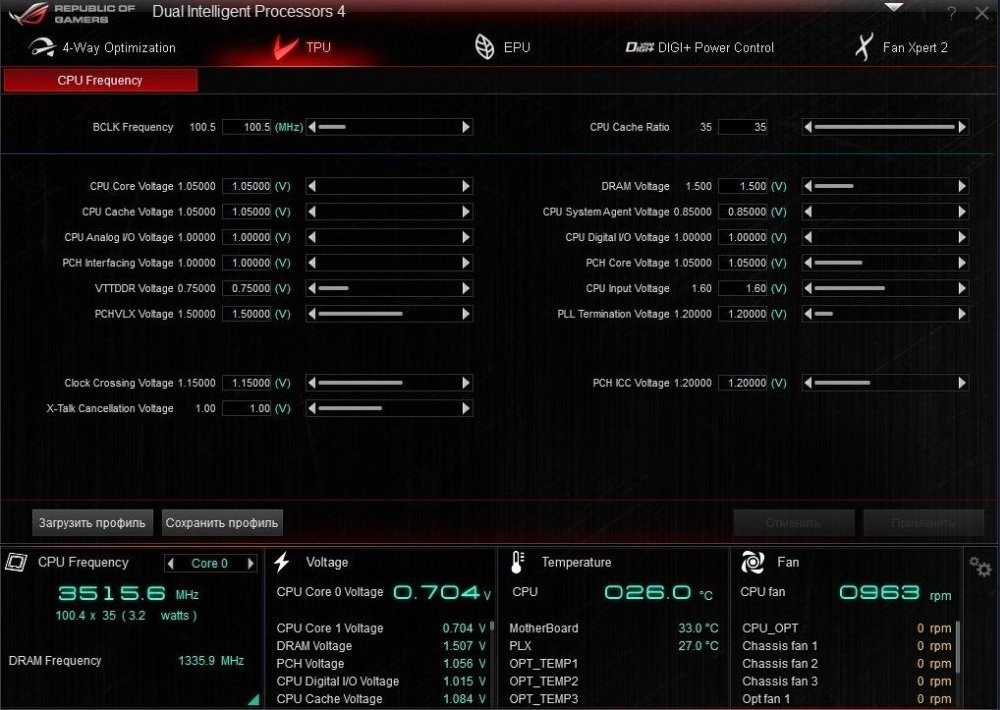The image size is (1000, 710).
Task: Switch to Fan Xpert 2 tab
Action: (901, 48)
